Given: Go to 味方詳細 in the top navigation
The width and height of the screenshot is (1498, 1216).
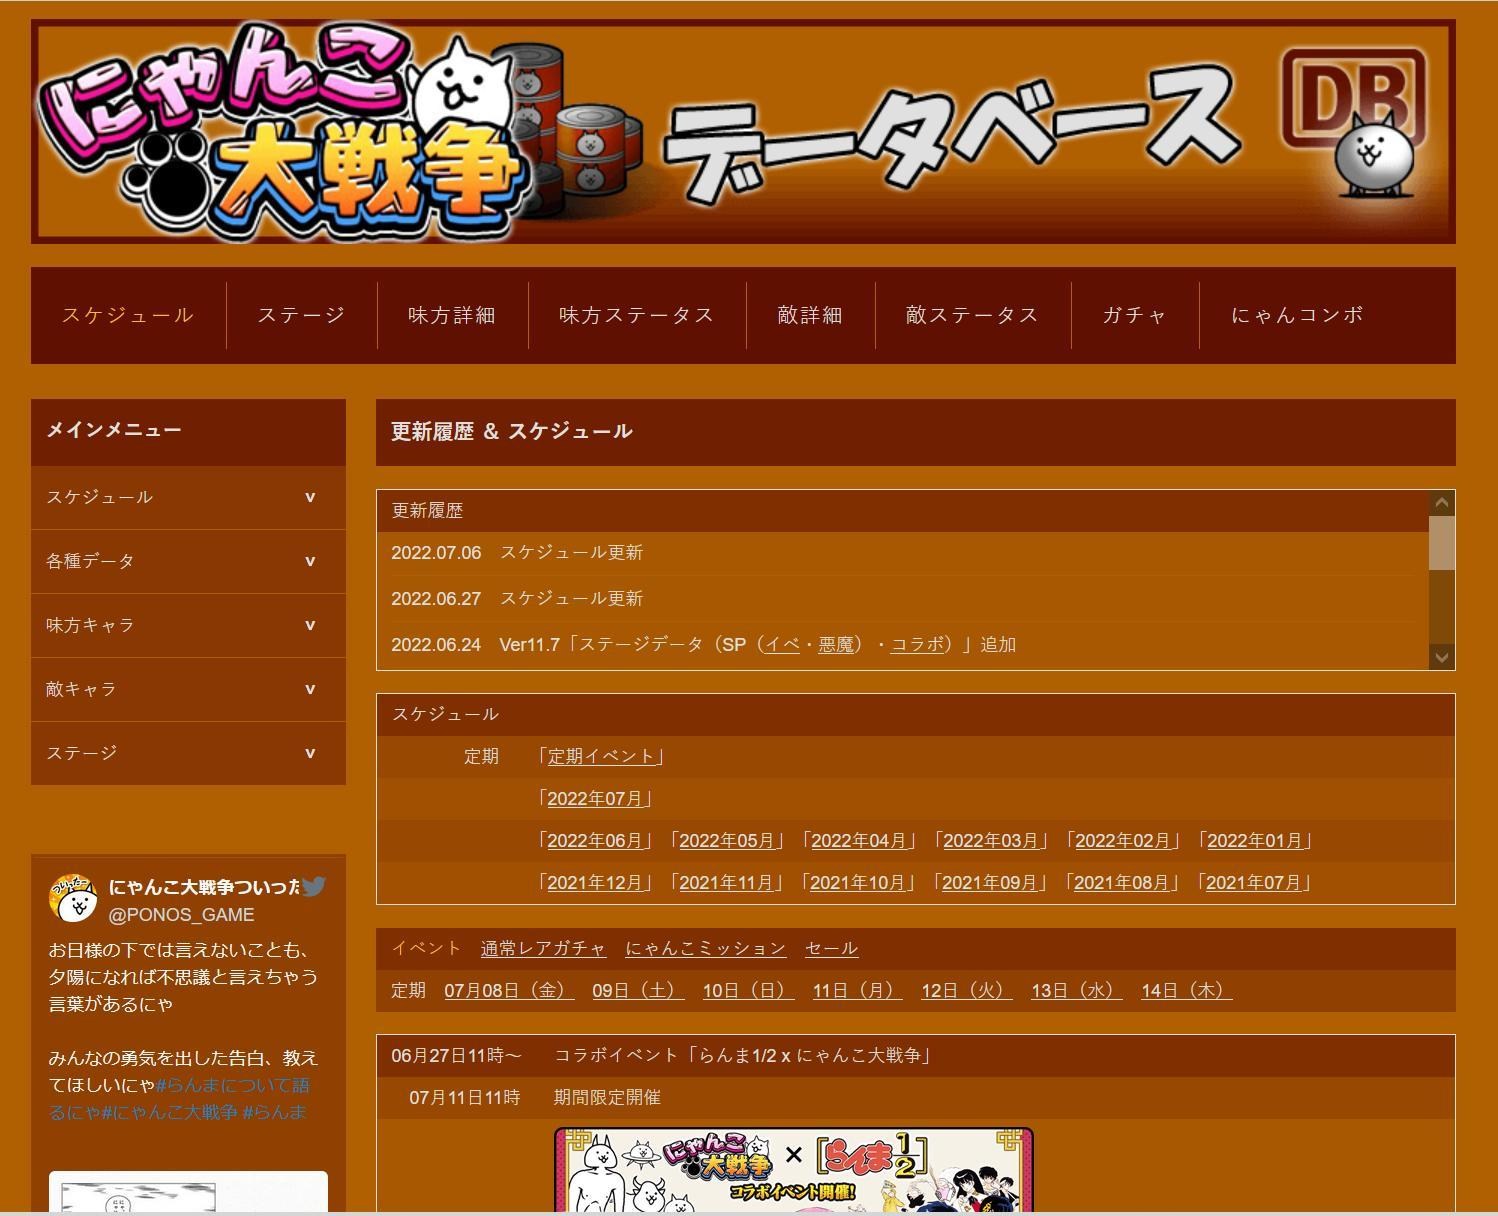Looking at the screenshot, I should point(452,315).
